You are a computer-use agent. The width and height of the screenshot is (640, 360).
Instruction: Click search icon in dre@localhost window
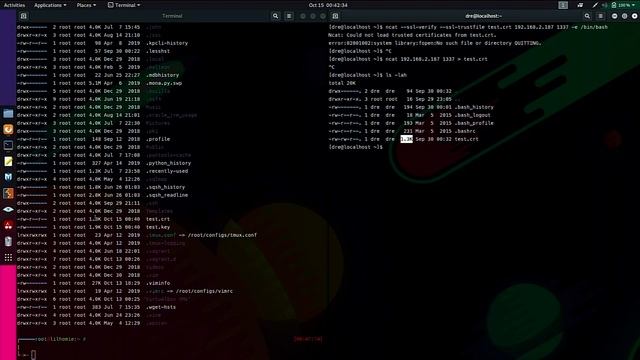587,16
